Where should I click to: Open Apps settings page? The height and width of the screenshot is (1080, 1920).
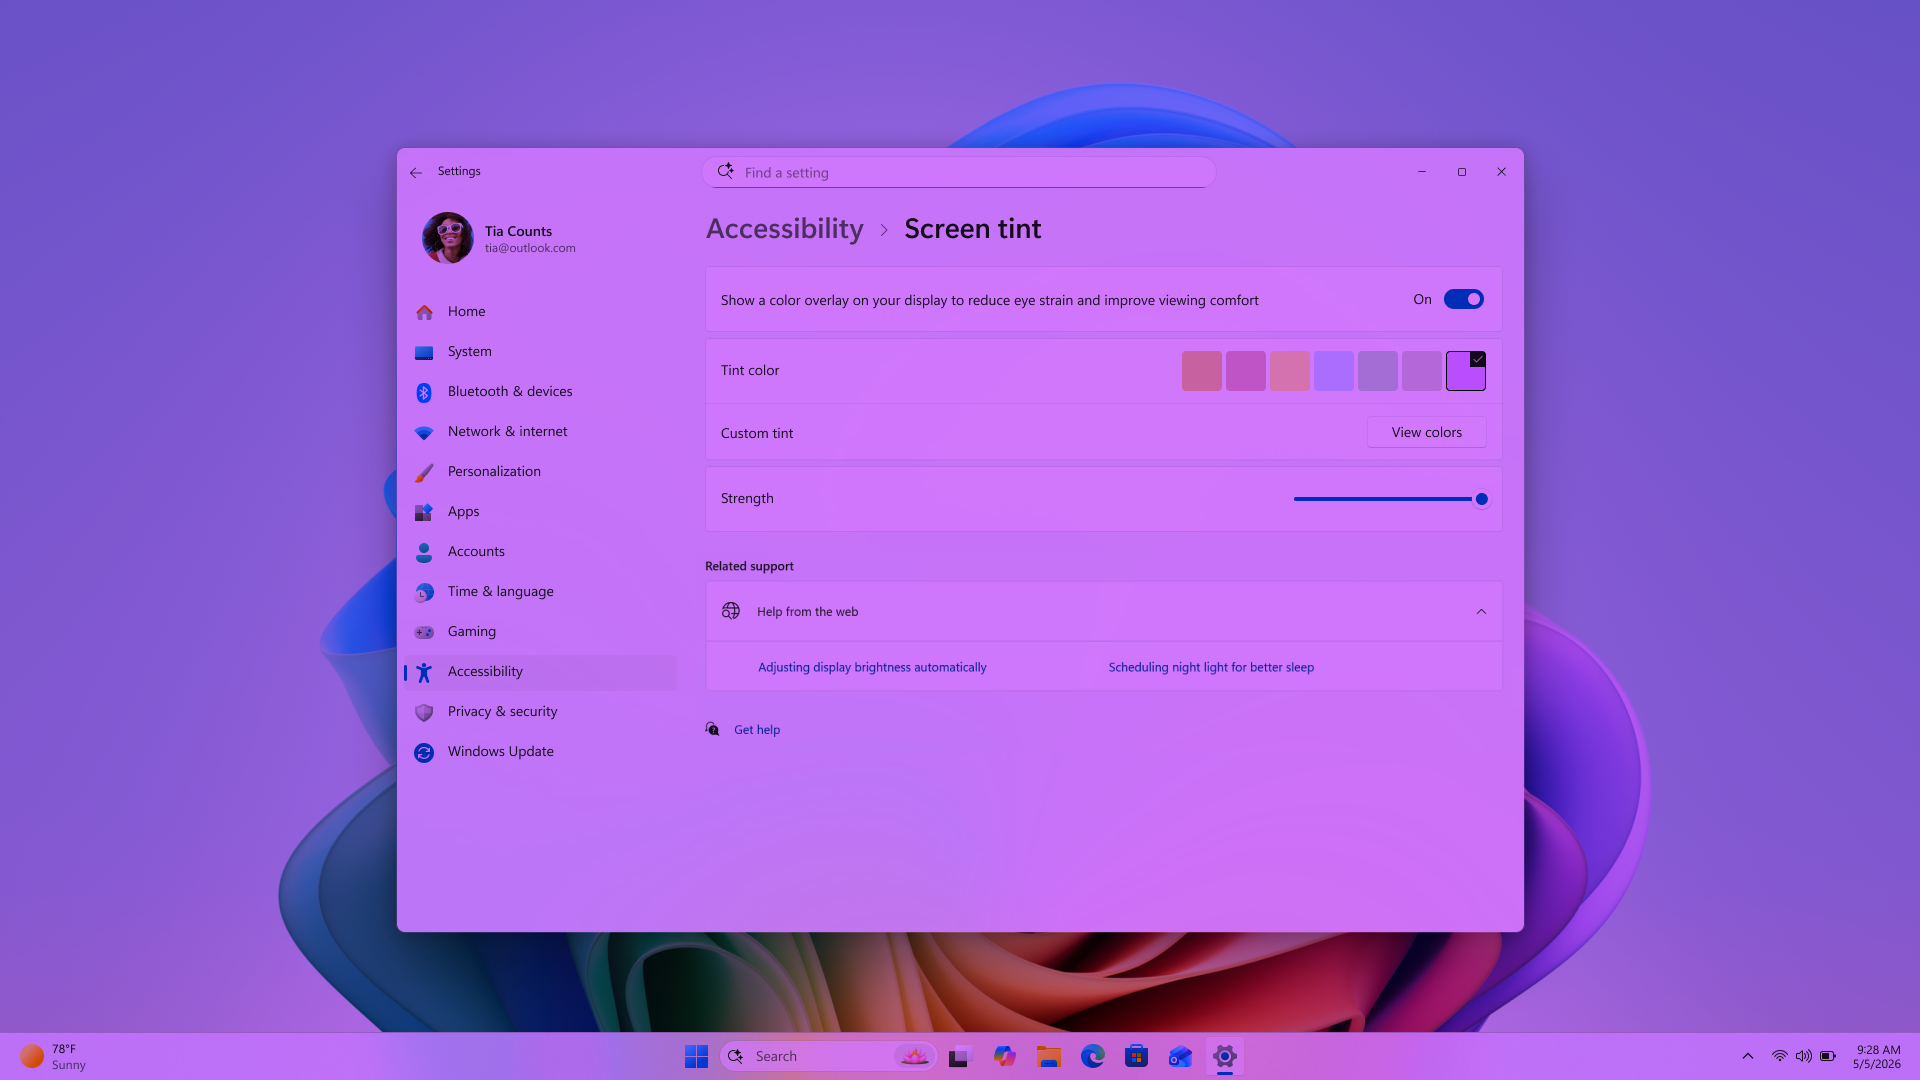point(540,512)
